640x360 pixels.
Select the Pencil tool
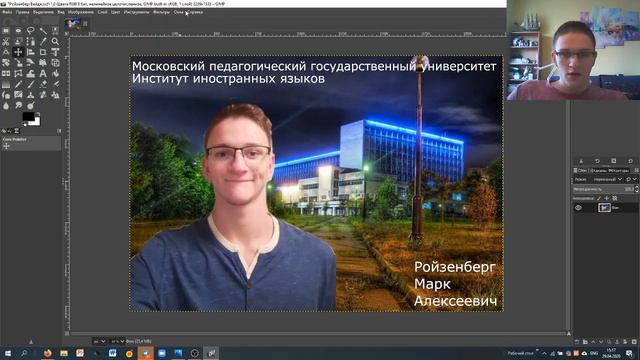click(x=18, y=84)
